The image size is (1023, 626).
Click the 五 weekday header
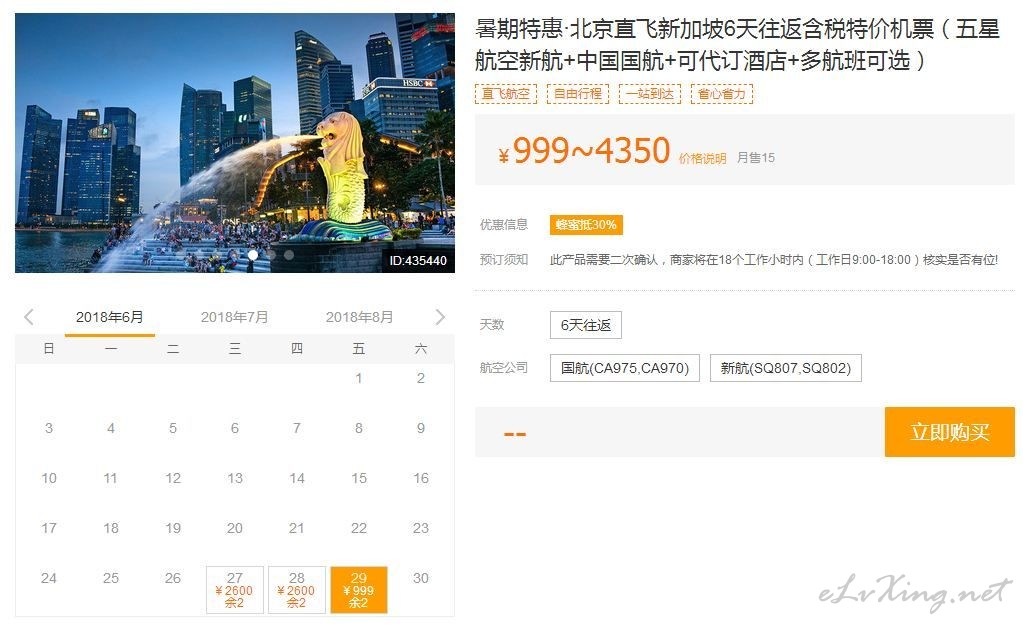tap(359, 349)
